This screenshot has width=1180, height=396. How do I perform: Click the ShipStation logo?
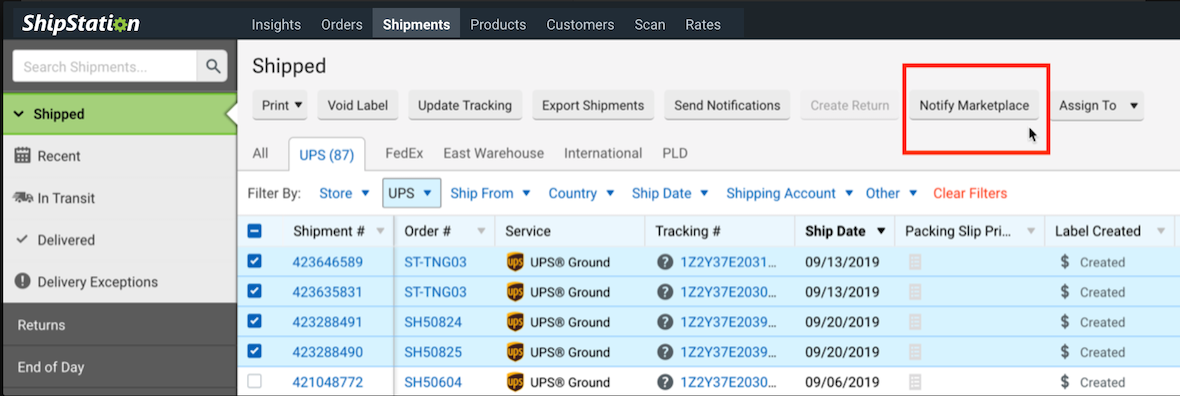tap(81, 23)
